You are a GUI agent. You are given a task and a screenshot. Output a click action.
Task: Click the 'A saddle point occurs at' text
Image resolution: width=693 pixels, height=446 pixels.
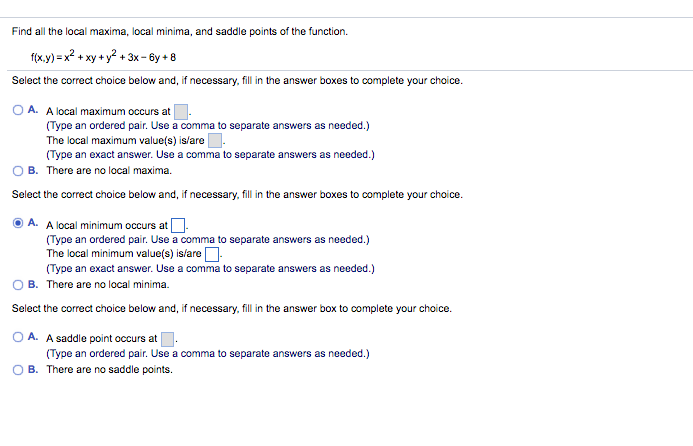click(x=102, y=339)
